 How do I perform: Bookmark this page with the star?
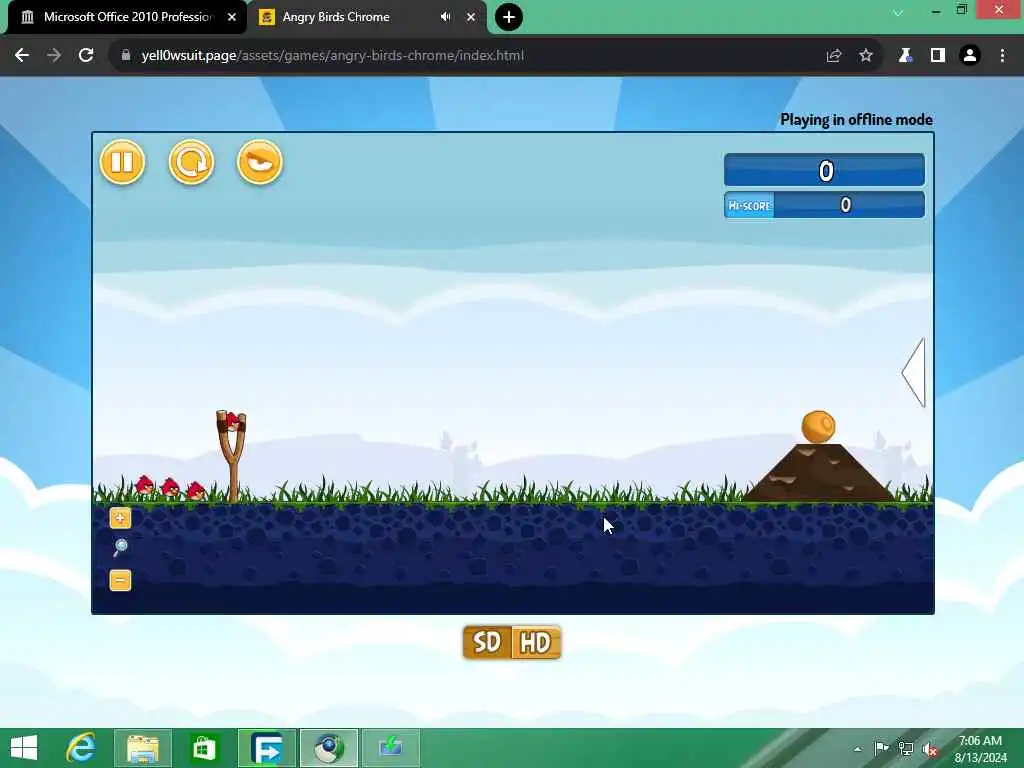pyautogui.click(x=866, y=56)
